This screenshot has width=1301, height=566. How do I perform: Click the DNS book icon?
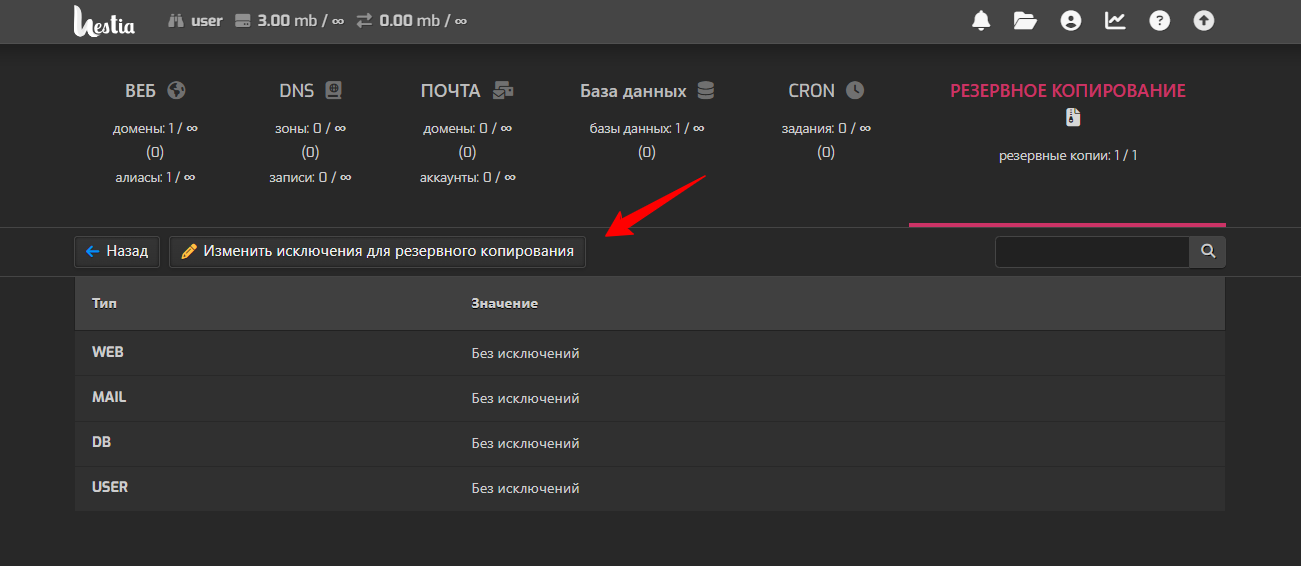point(333,90)
